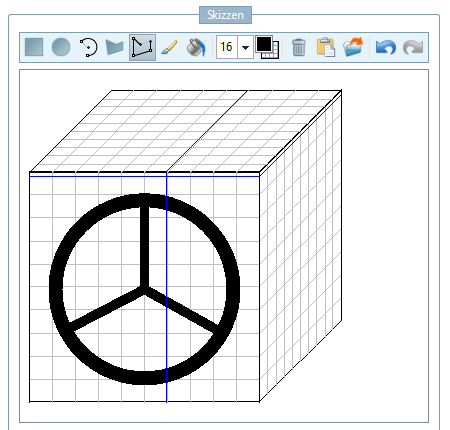The width and height of the screenshot is (450, 430).
Task: Select the circle shape tool
Action: (61, 47)
